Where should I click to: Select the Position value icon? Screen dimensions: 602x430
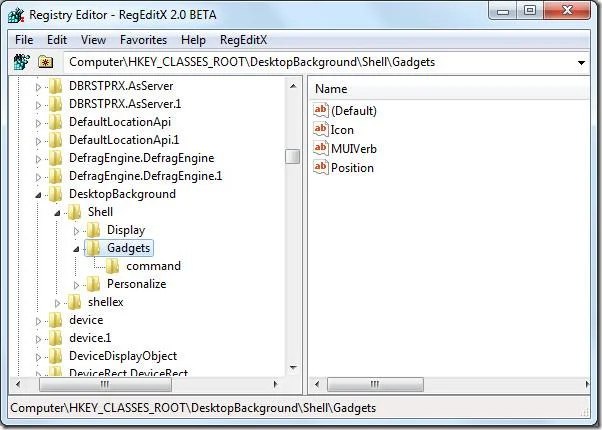coord(321,167)
